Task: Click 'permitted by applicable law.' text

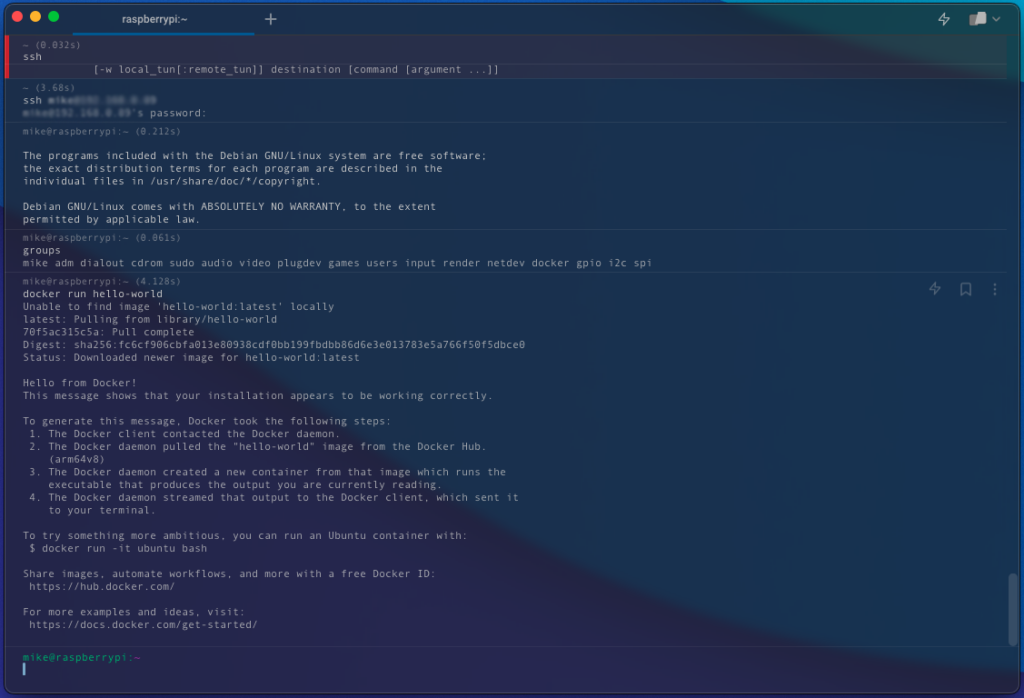Action: tap(111, 219)
